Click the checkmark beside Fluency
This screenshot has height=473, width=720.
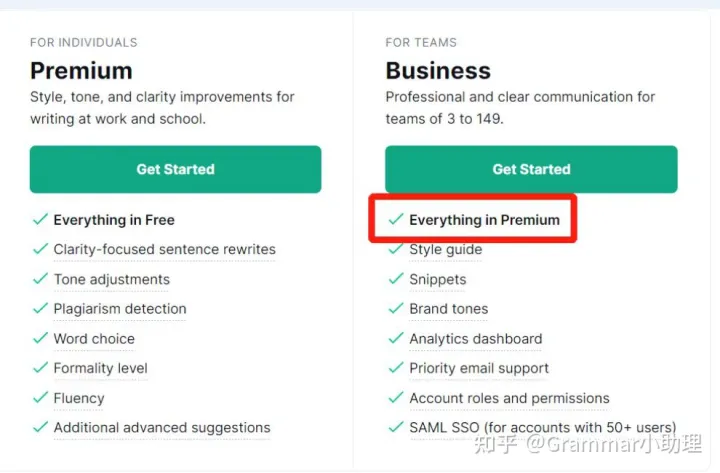point(40,398)
